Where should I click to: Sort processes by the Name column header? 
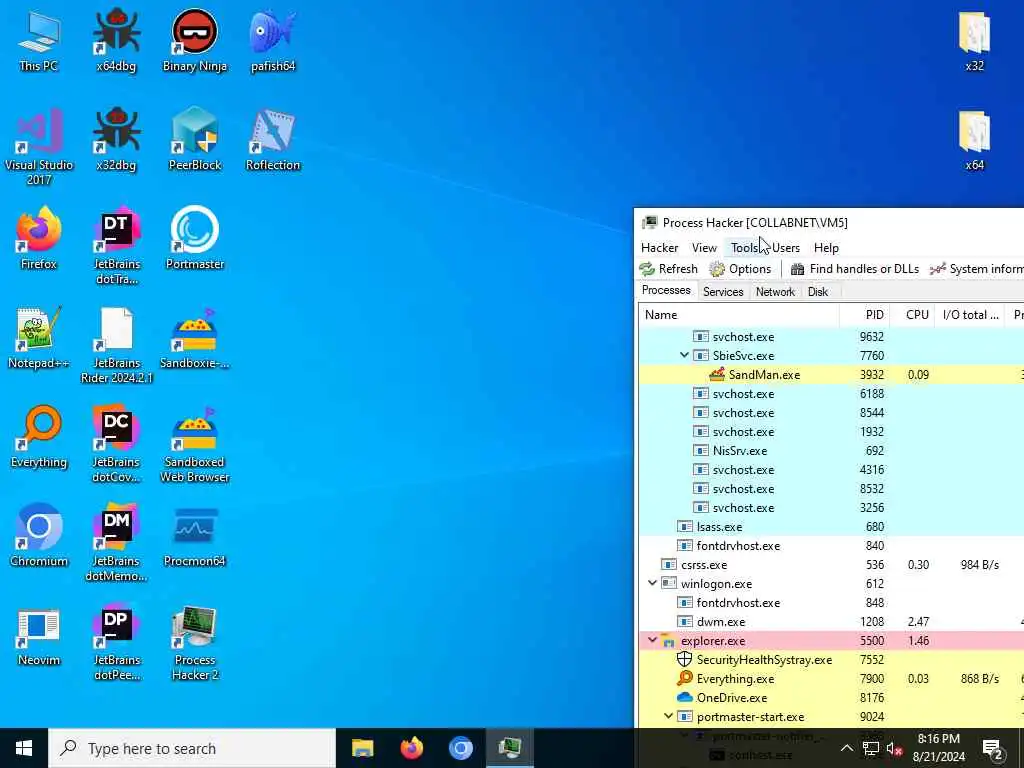739,315
